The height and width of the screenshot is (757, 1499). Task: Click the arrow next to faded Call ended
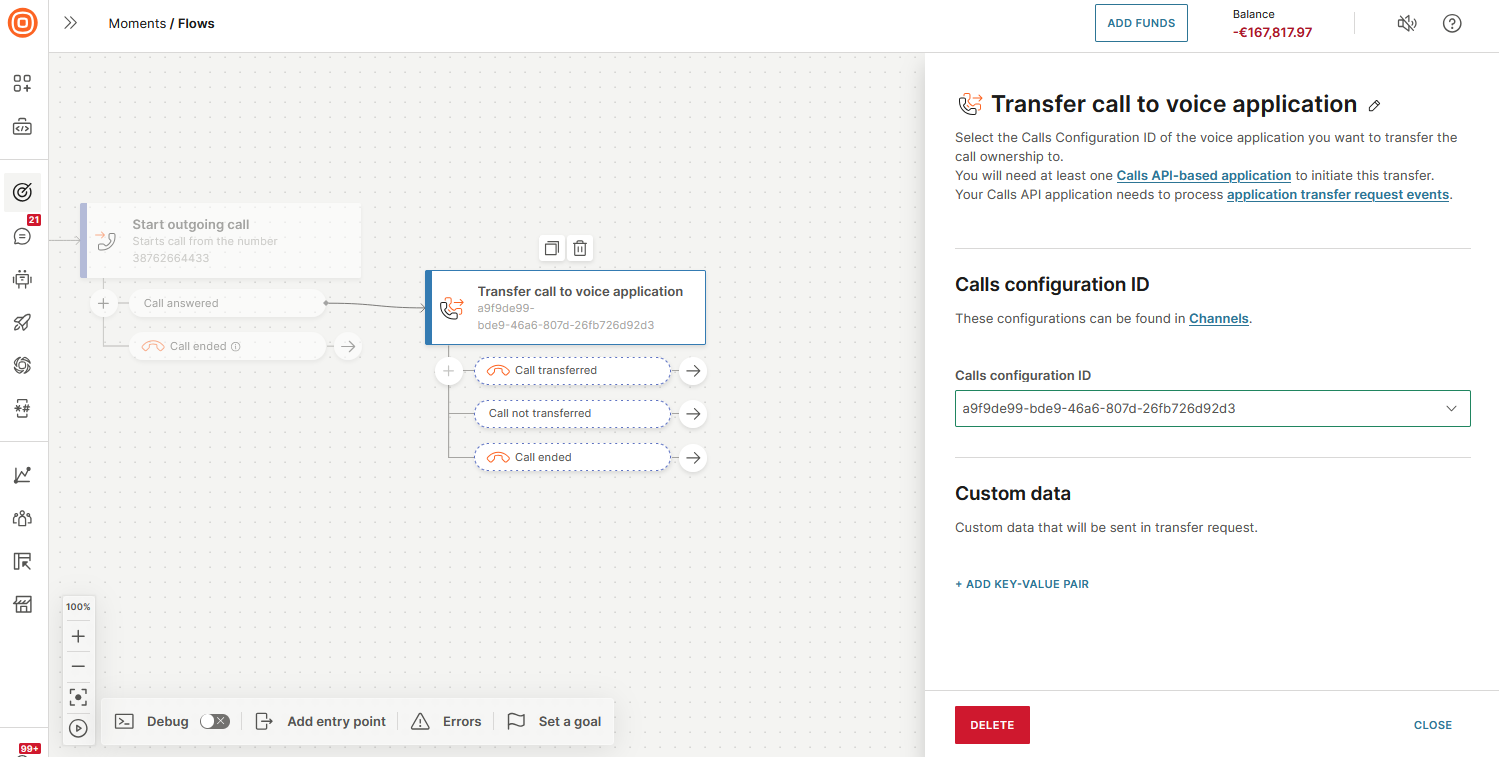pyautogui.click(x=347, y=347)
